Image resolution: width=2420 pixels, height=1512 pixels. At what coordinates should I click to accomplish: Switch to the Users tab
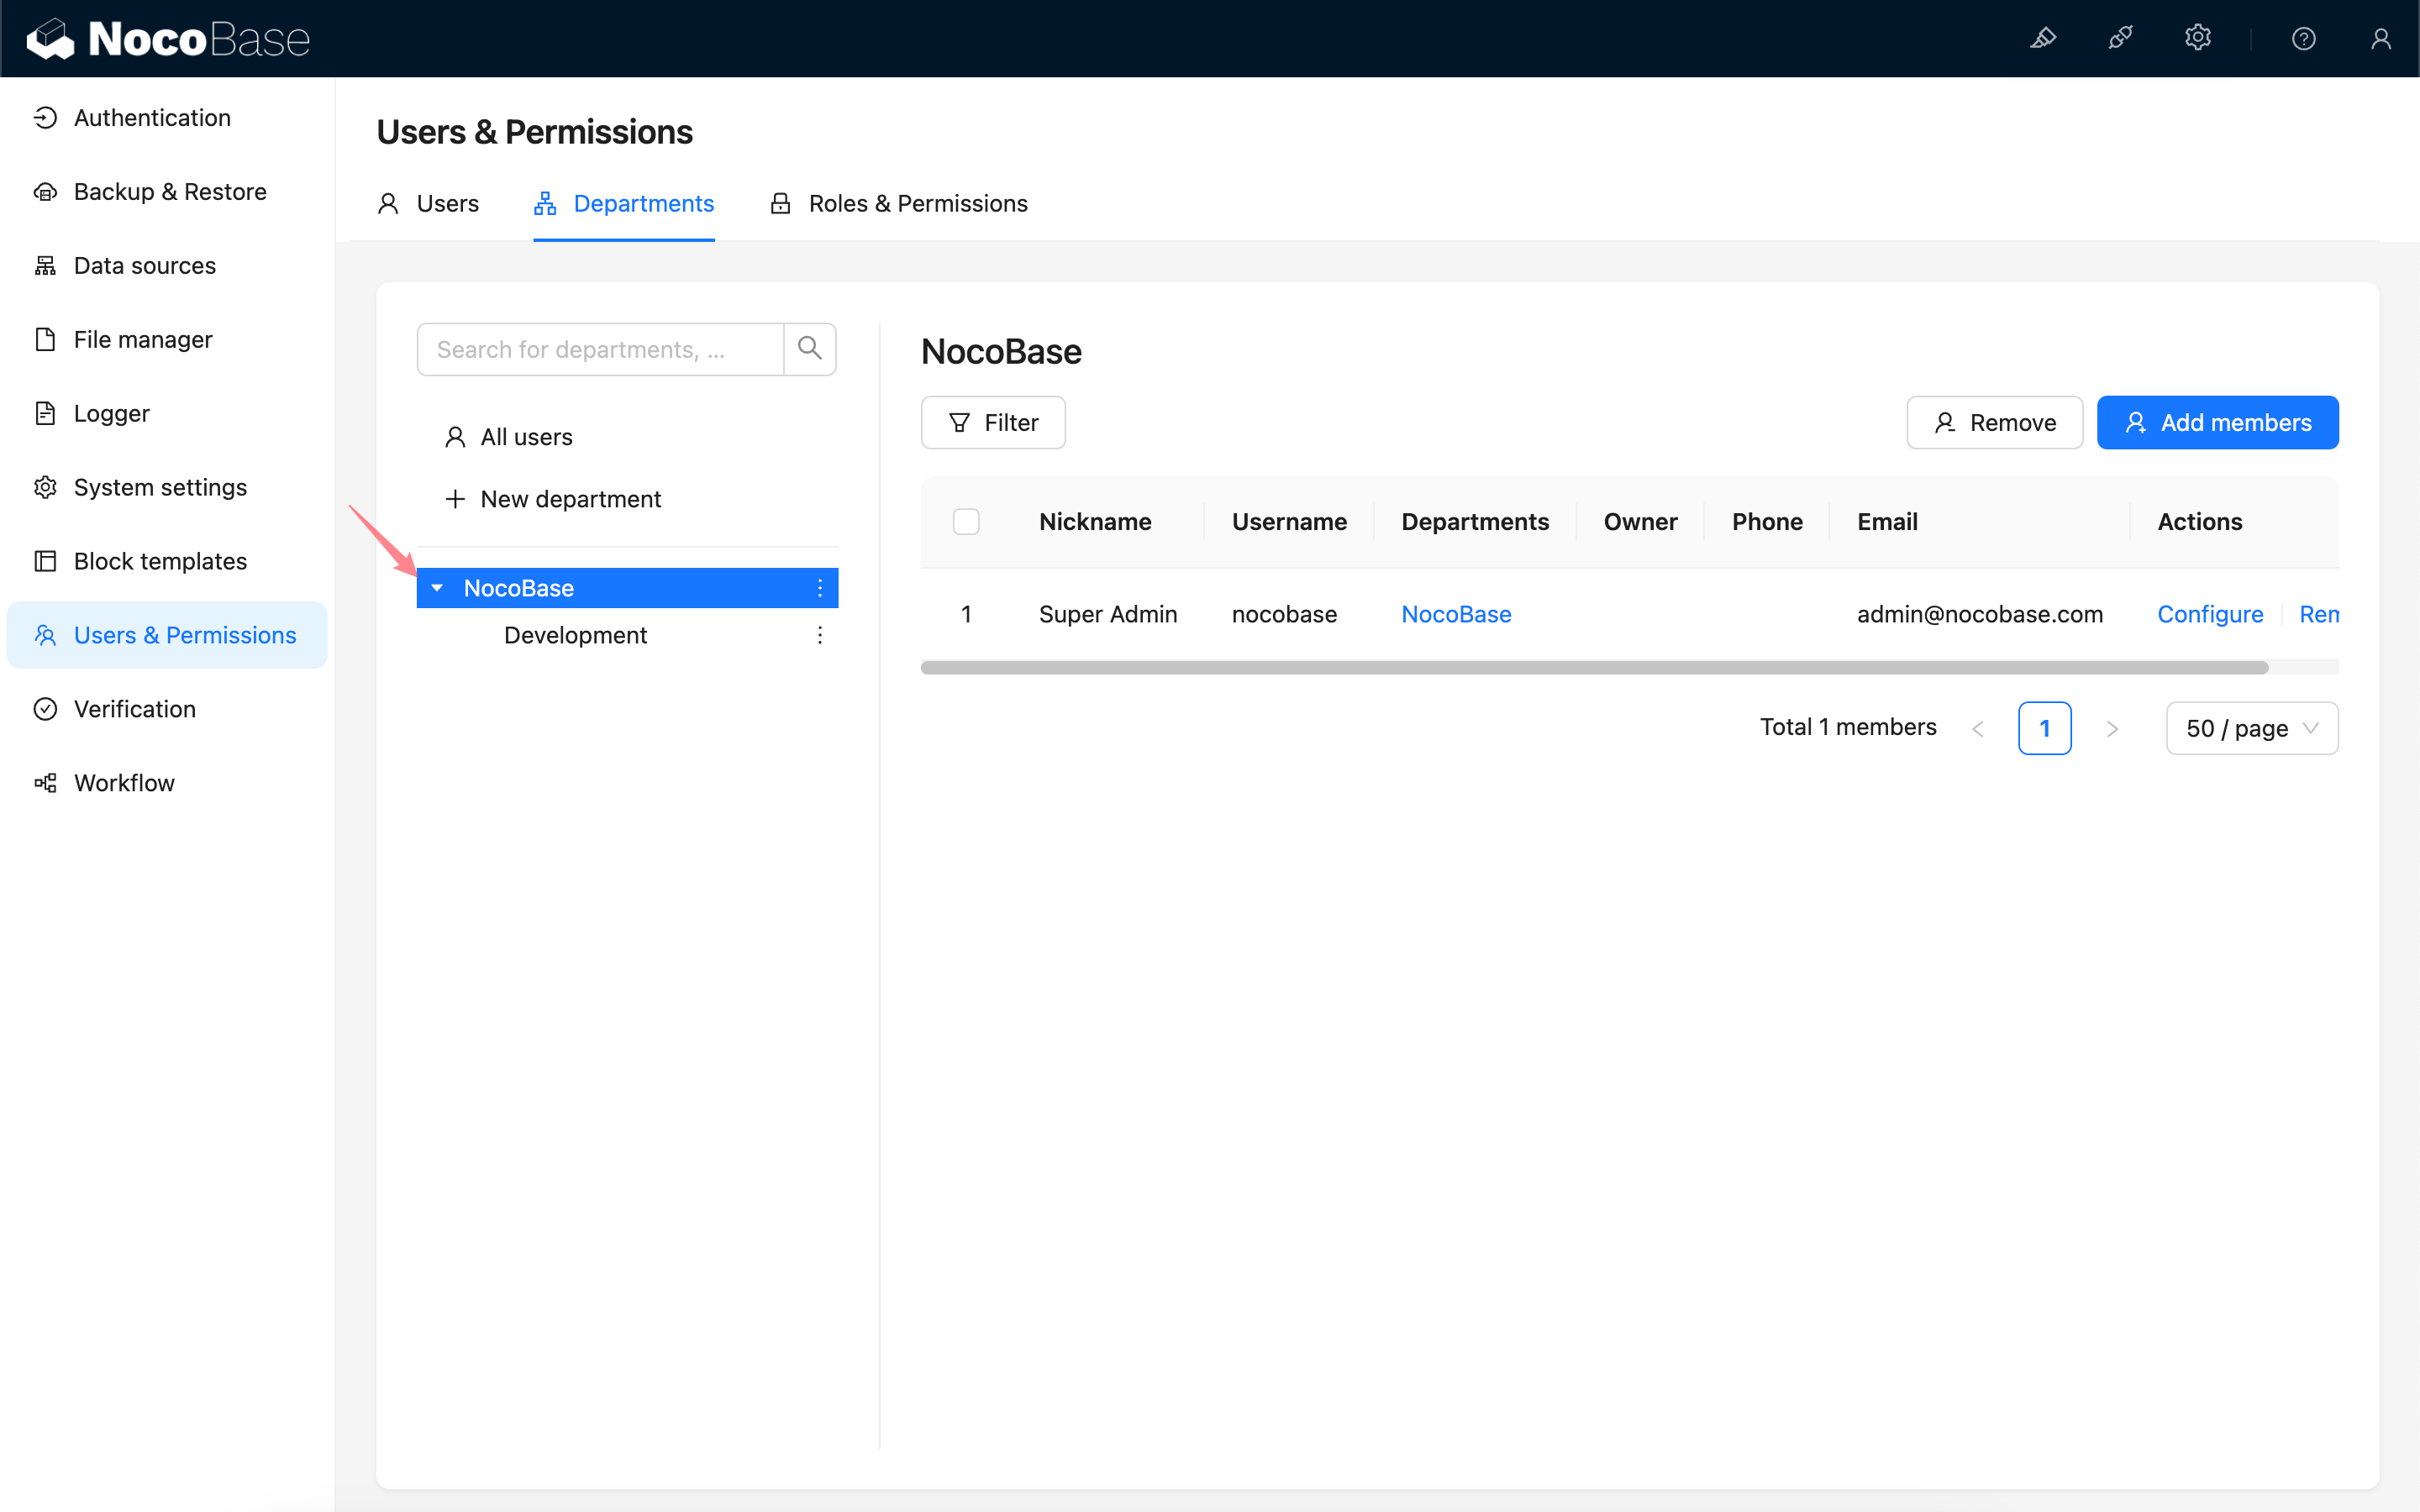pos(428,204)
